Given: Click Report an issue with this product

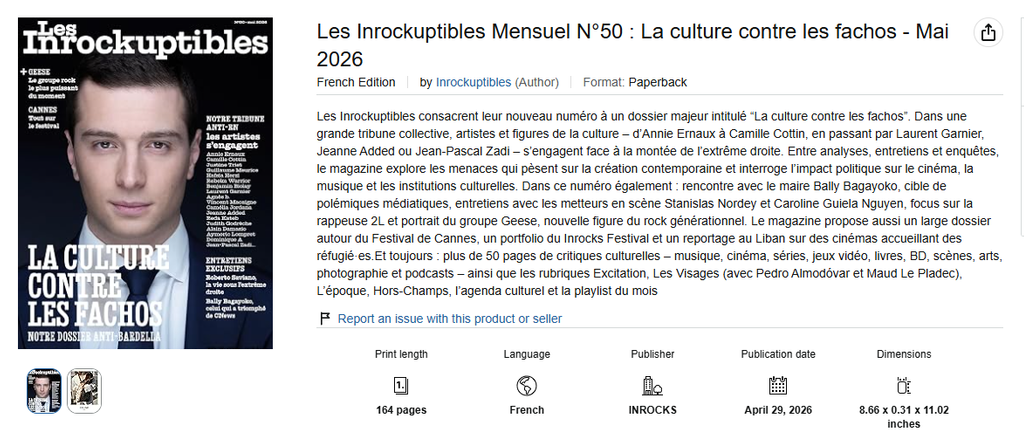Looking at the screenshot, I should (x=449, y=319).
